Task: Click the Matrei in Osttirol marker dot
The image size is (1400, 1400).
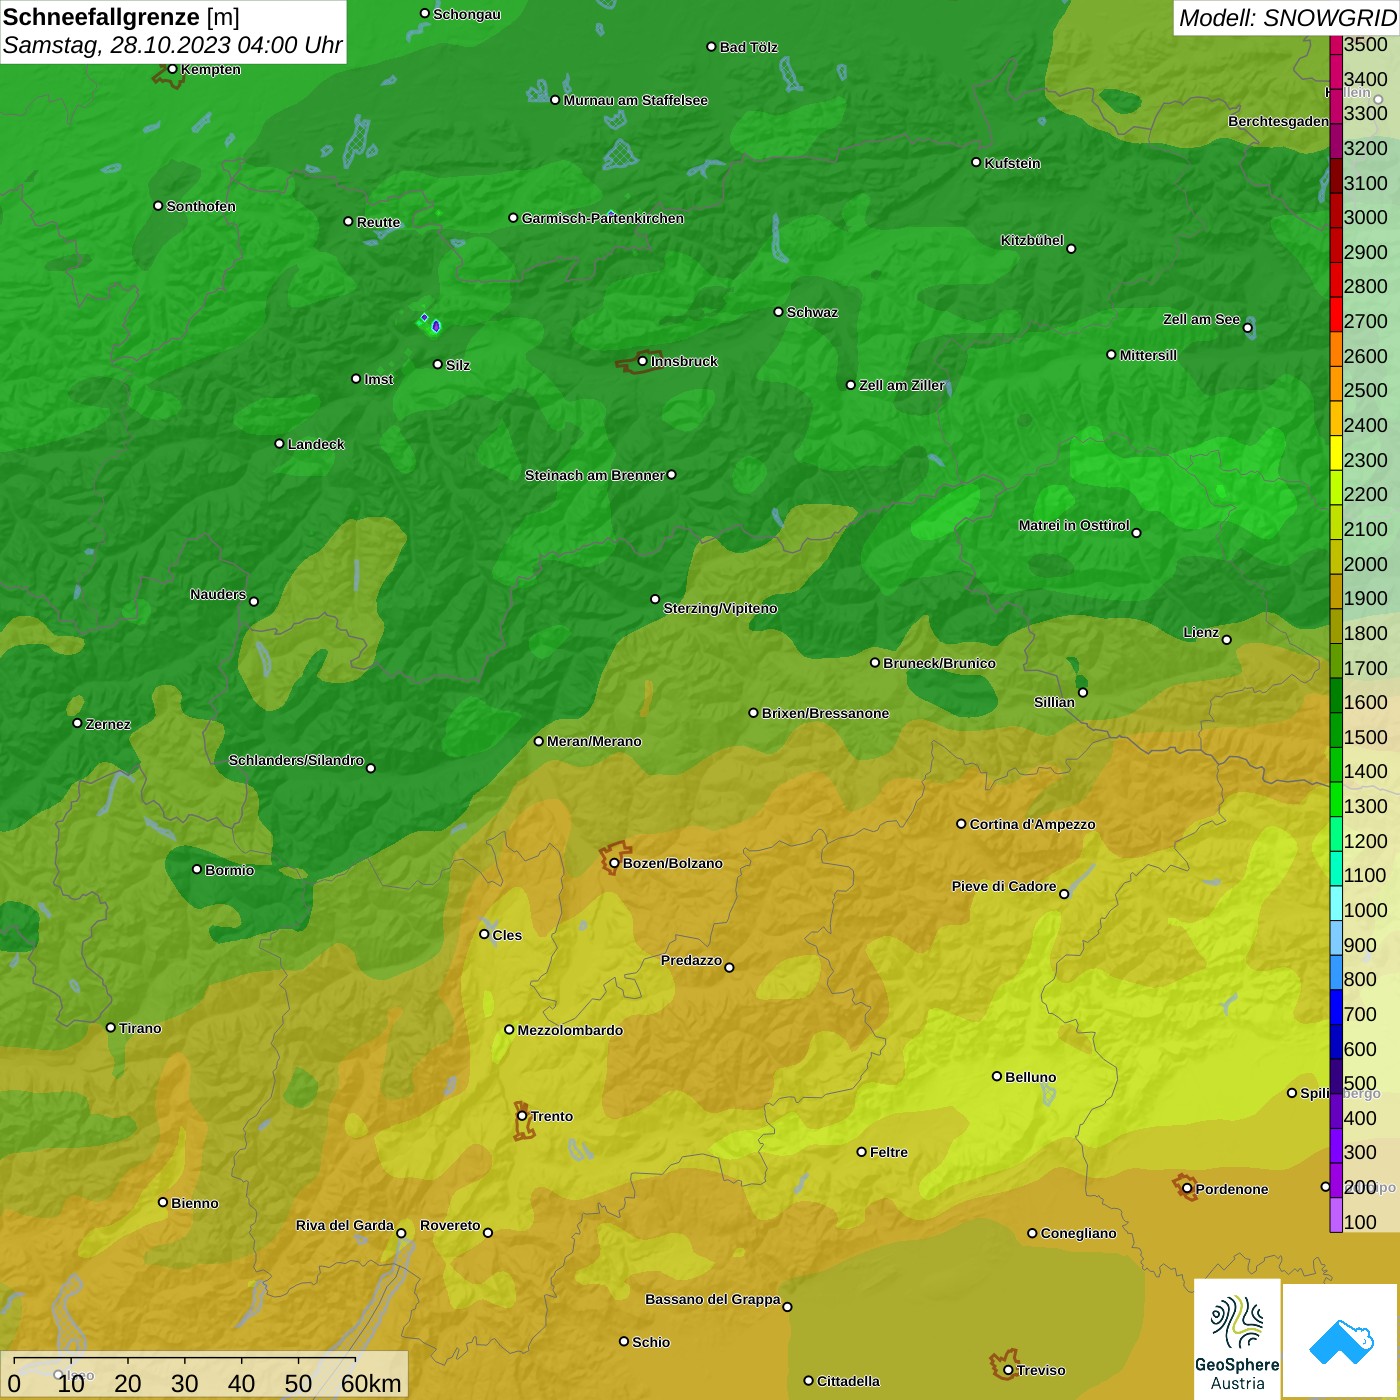Action: tap(1137, 533)
